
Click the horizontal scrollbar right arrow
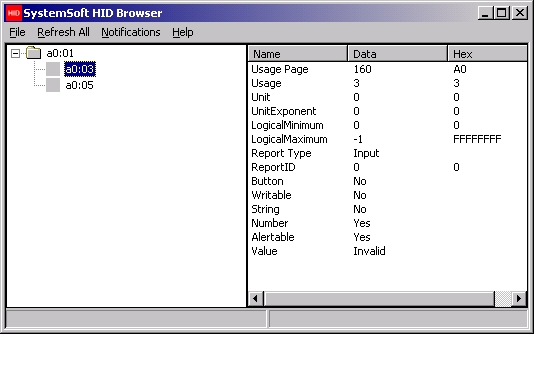tap(519, 299)
